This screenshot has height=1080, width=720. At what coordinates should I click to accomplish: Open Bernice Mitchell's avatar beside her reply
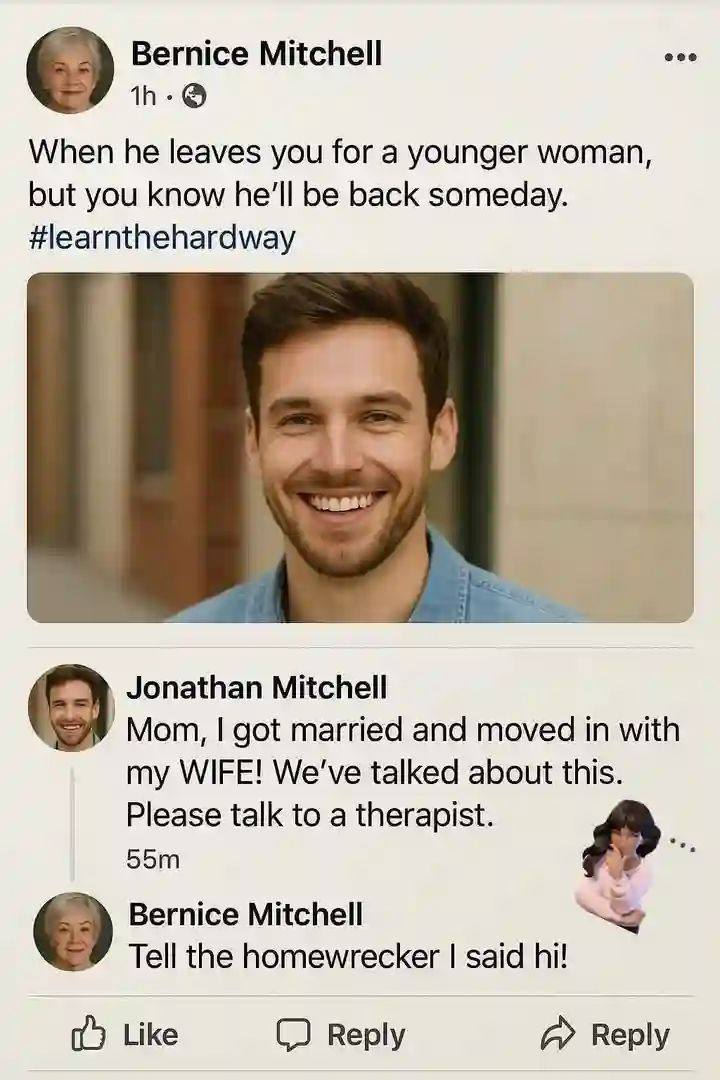[73, 932]
